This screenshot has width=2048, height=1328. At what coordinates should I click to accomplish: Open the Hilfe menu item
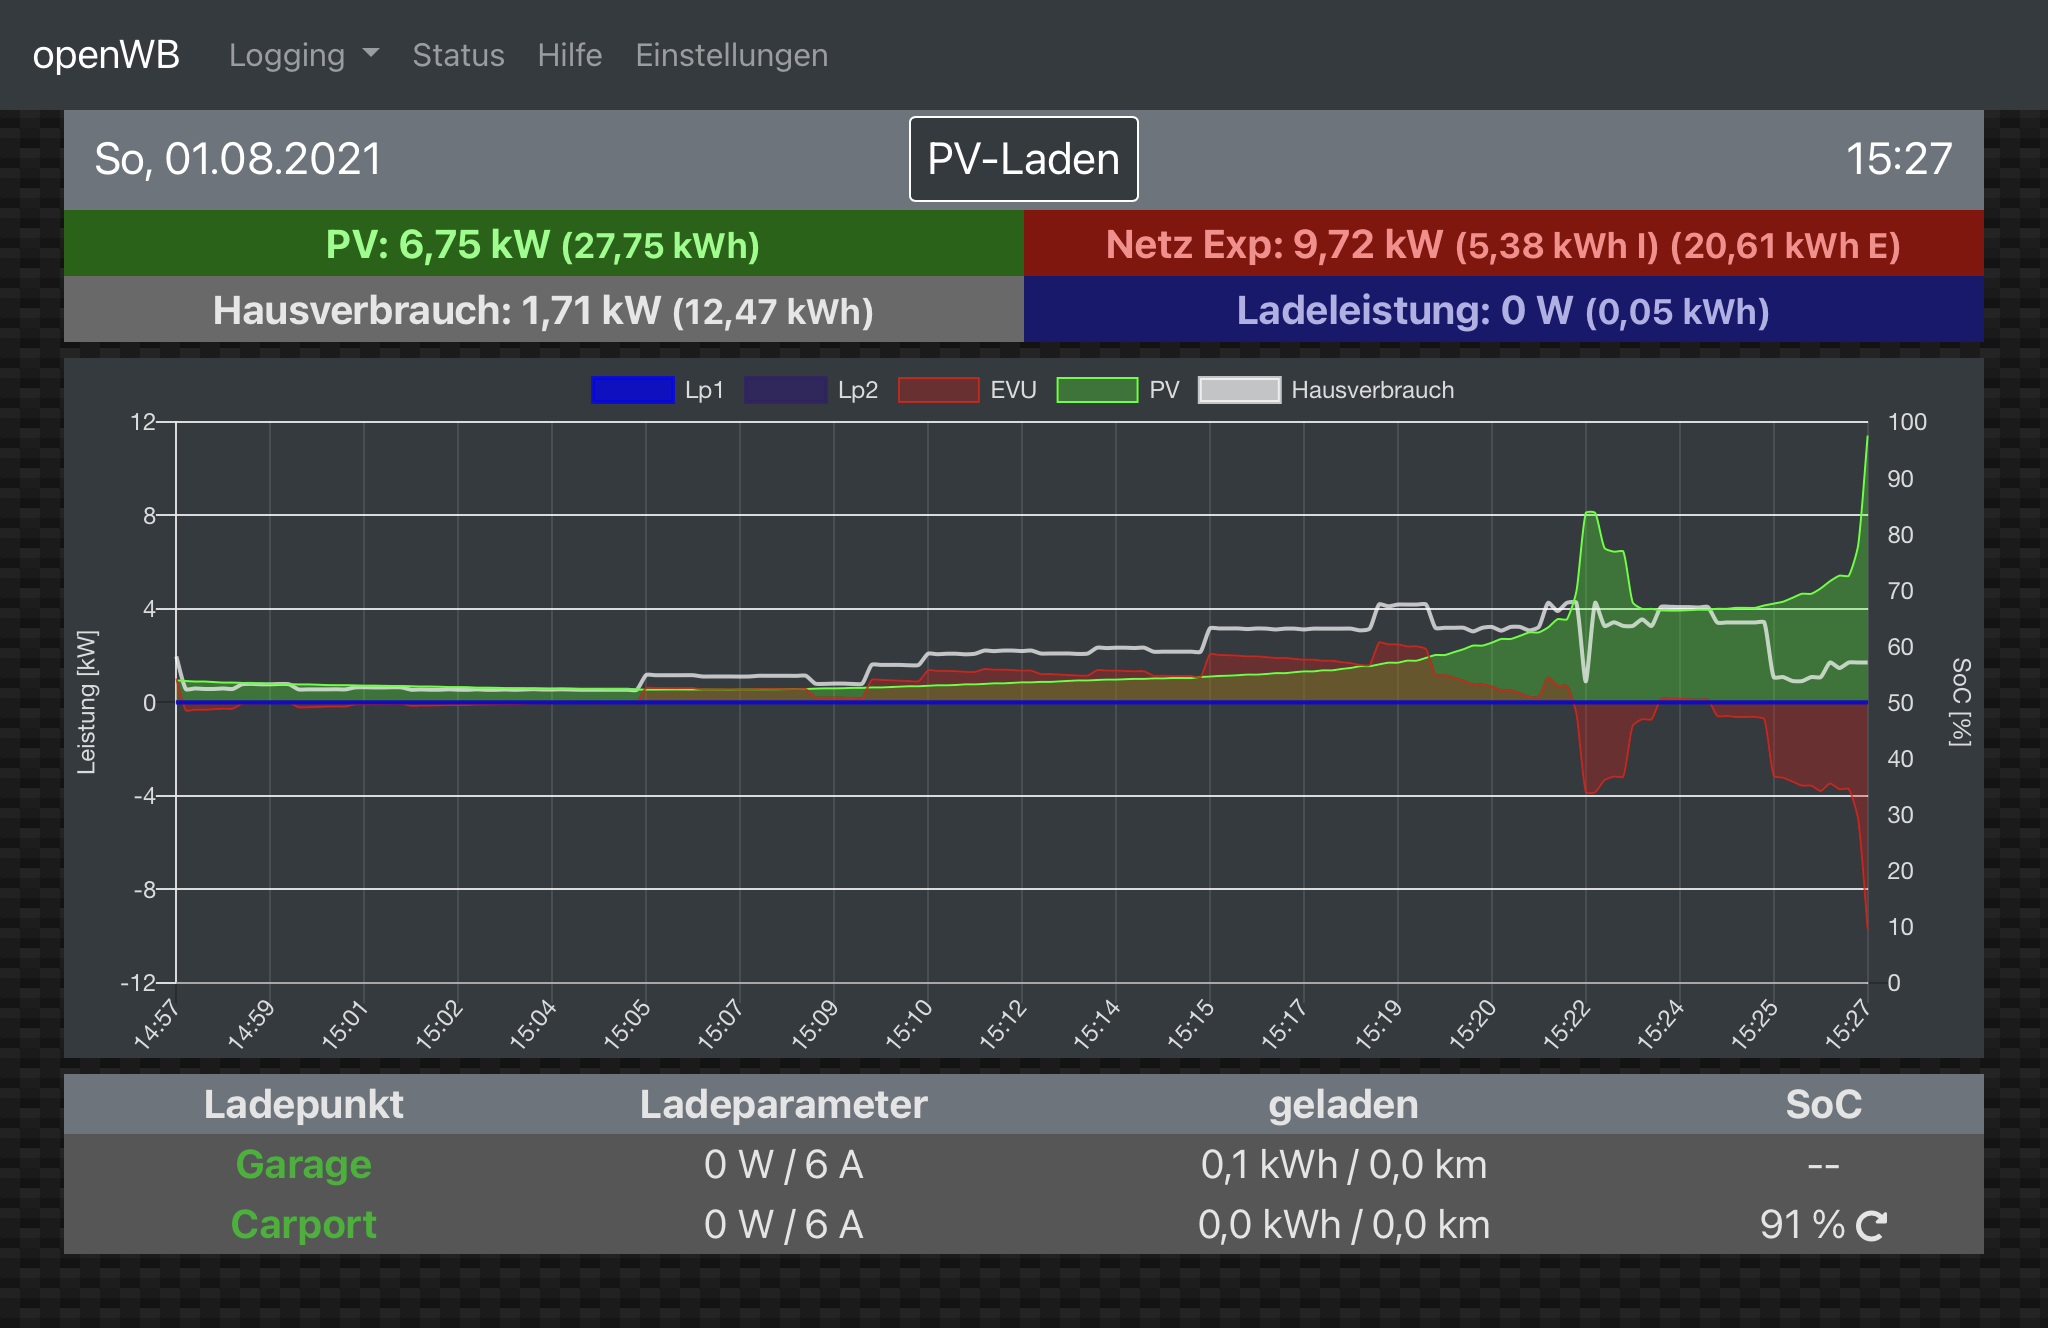569,55
